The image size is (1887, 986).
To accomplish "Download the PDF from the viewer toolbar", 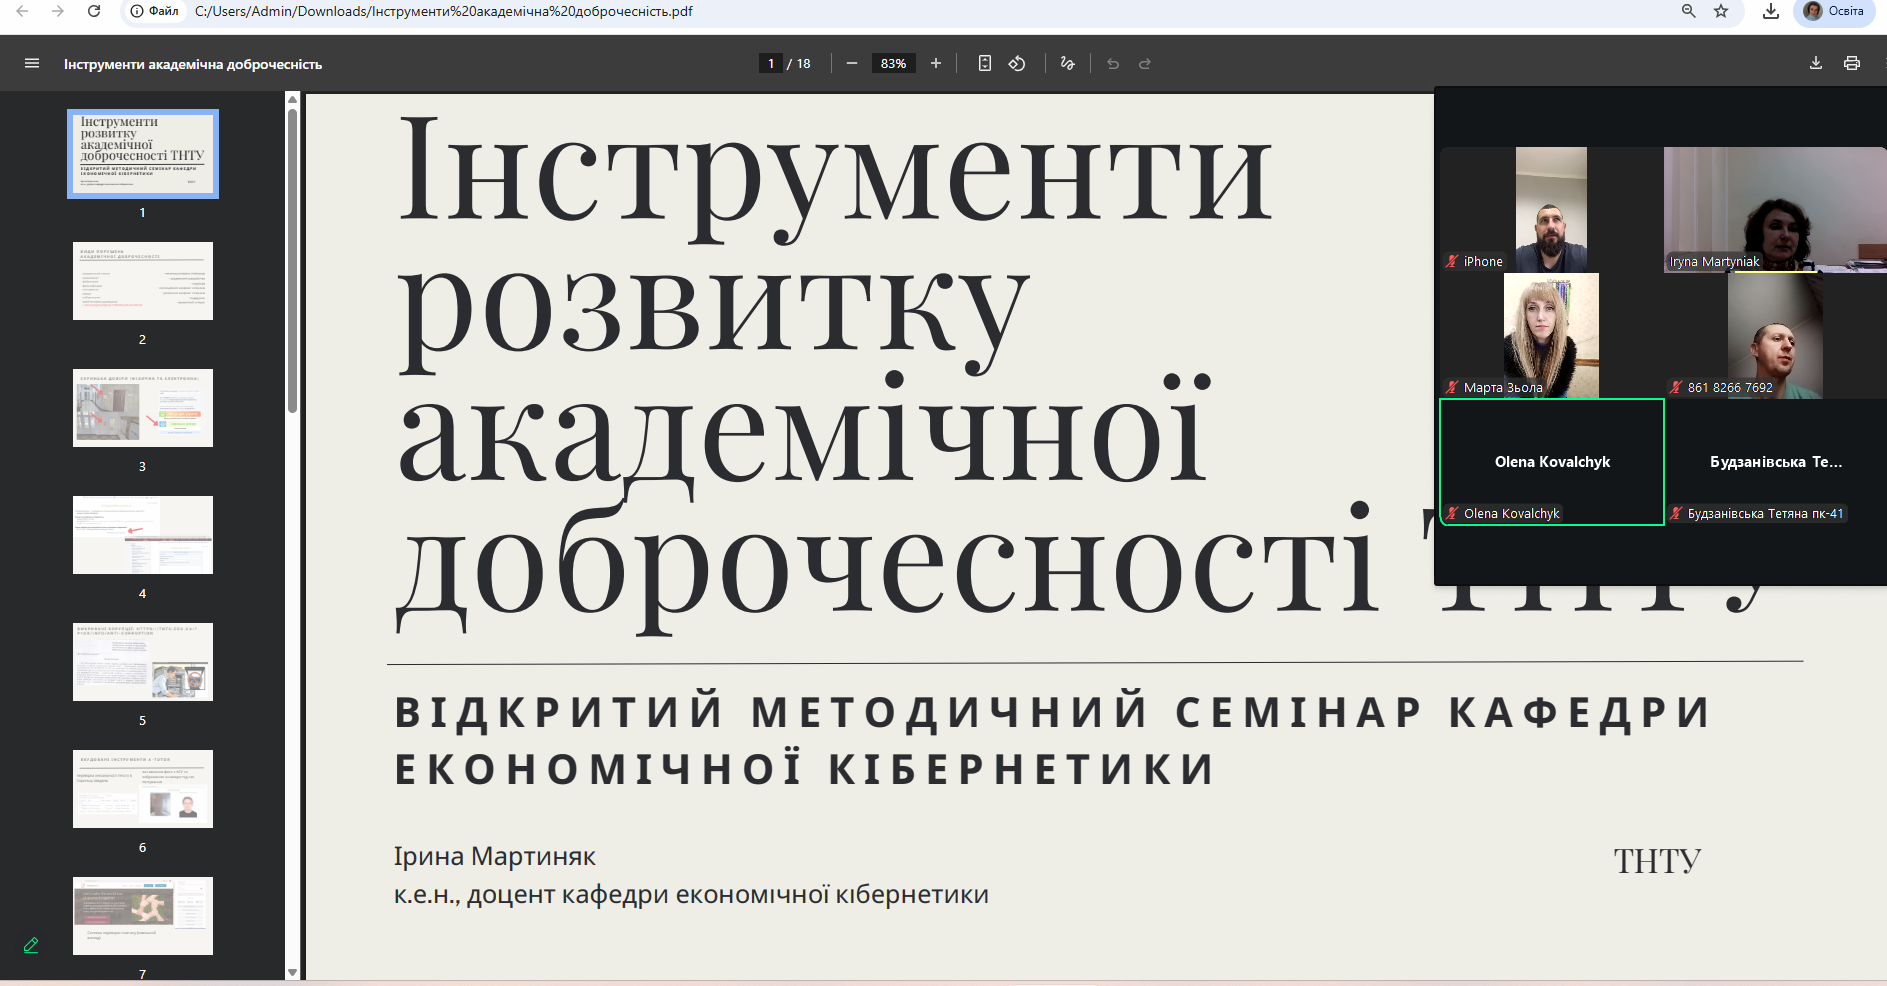I will (x=1816, y=63).
